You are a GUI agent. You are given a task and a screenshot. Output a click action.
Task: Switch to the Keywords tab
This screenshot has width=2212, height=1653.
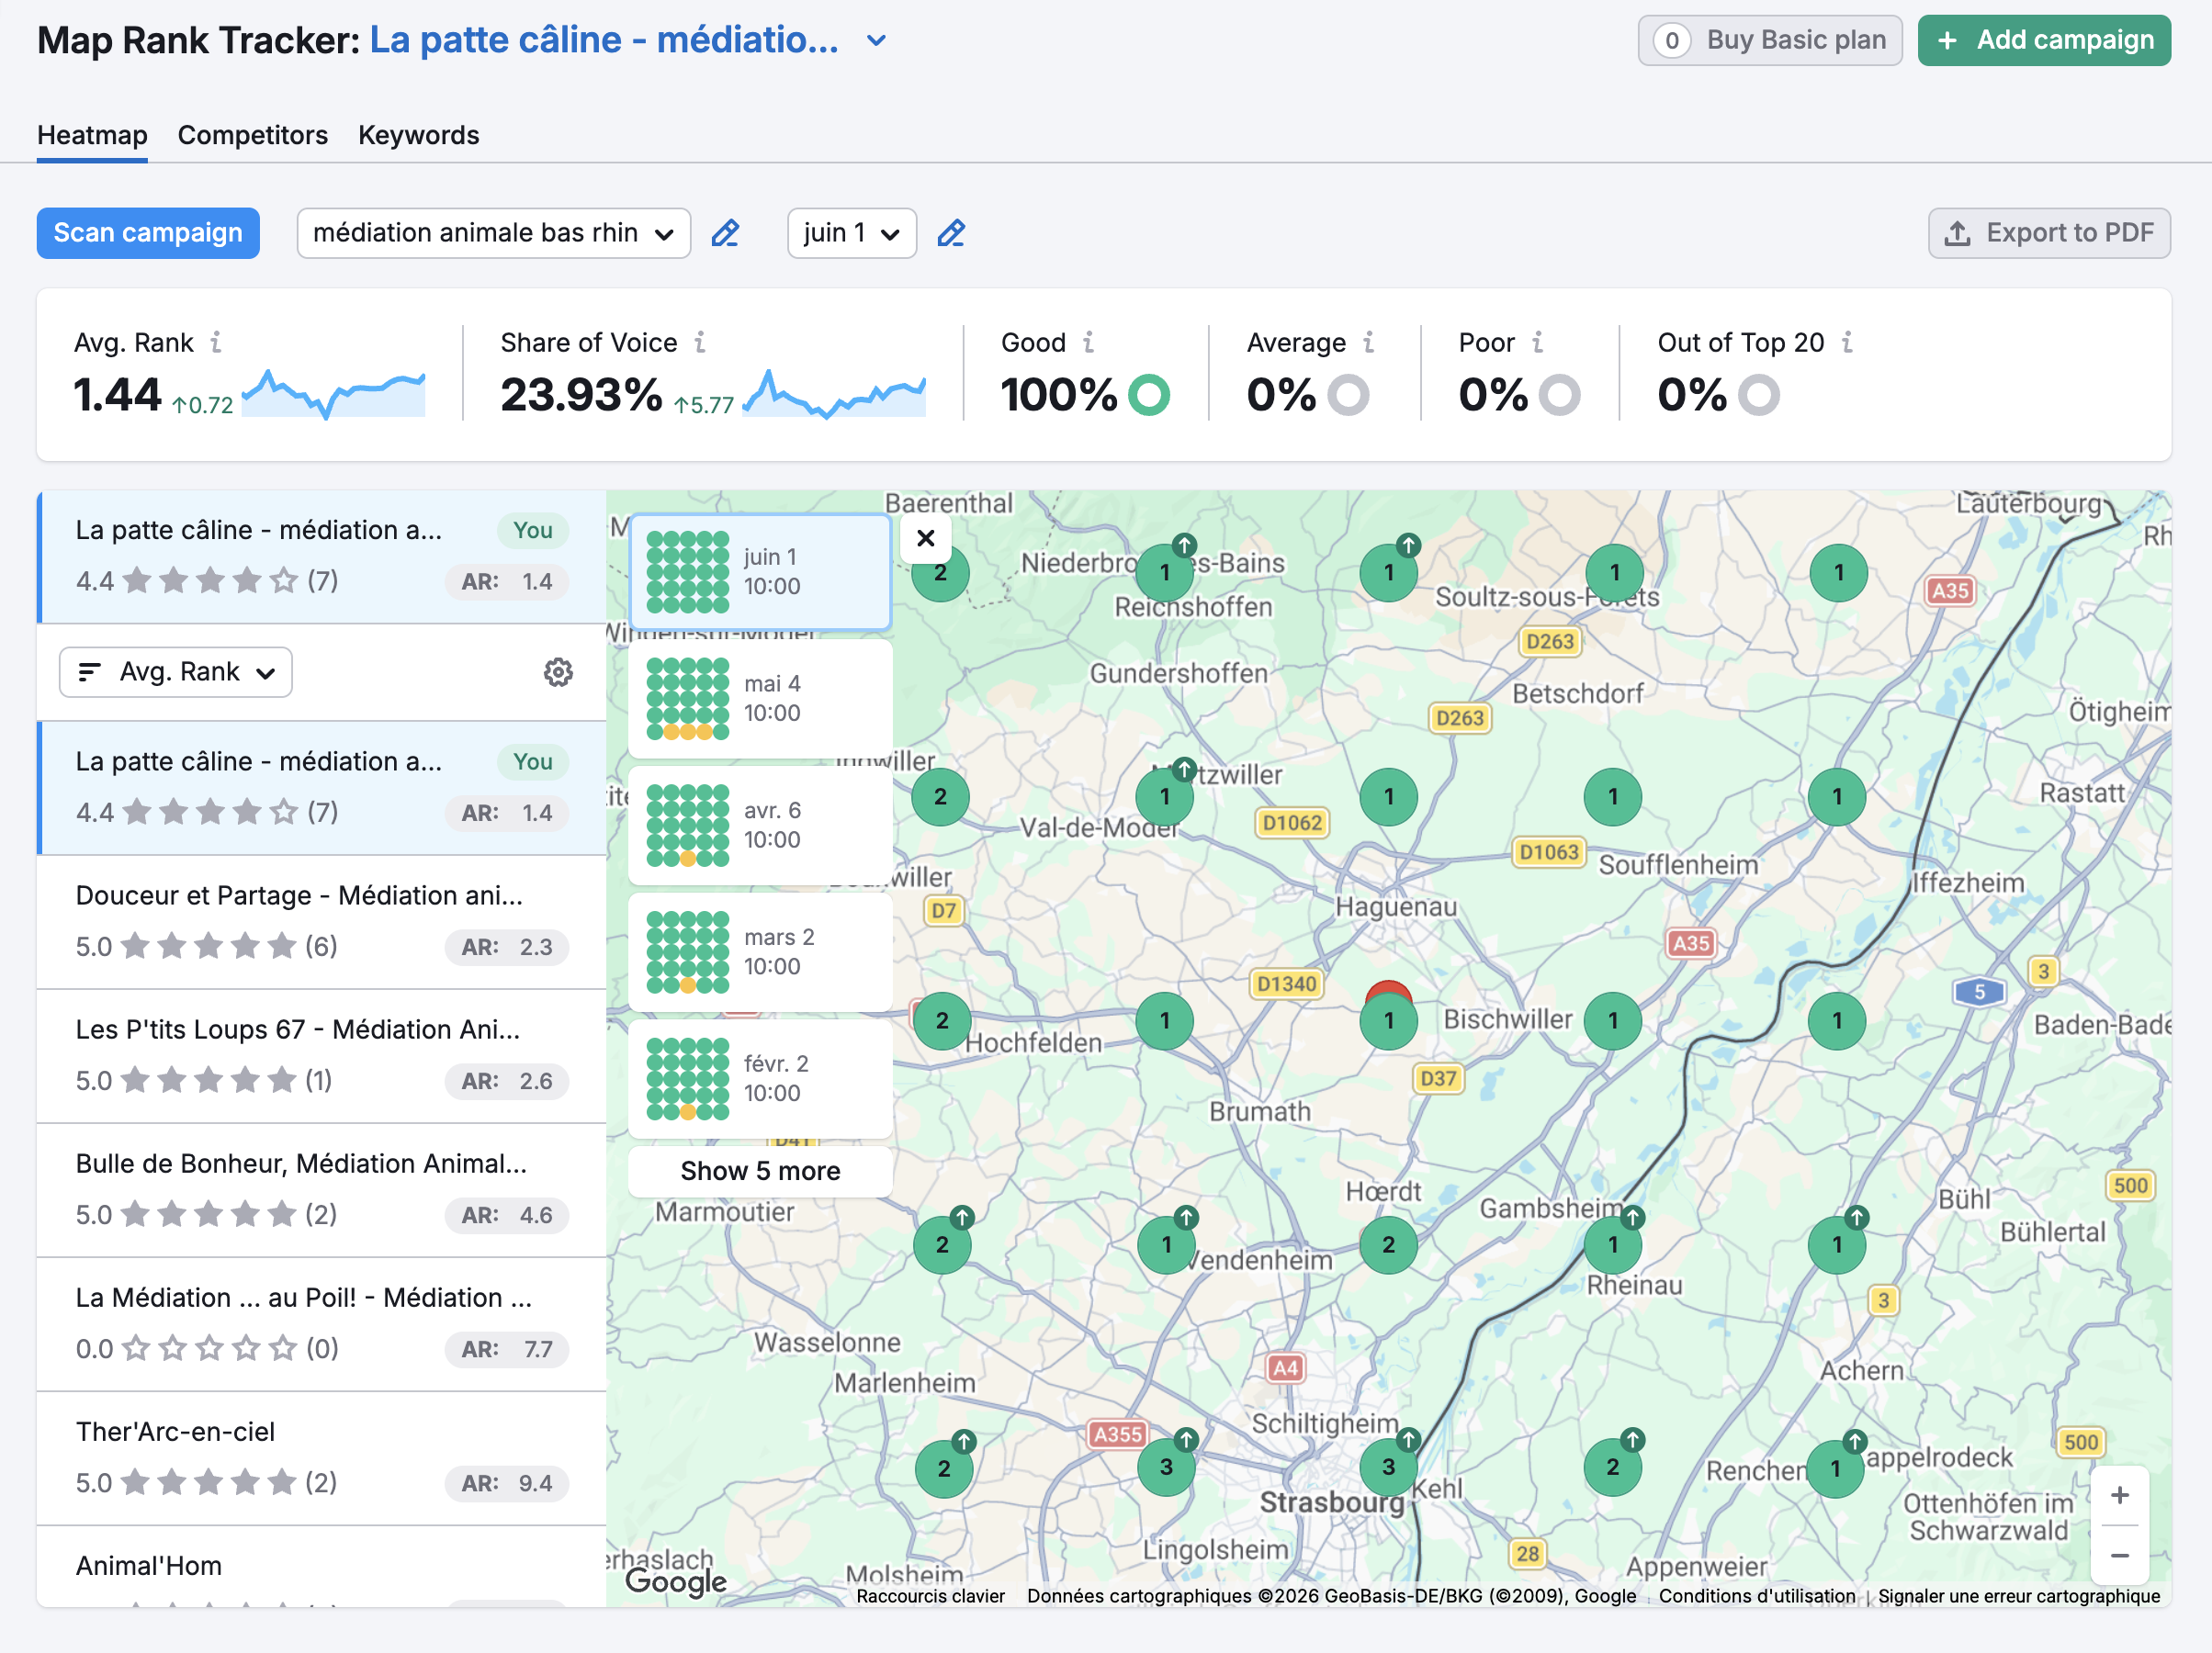[x=418, y=135]
